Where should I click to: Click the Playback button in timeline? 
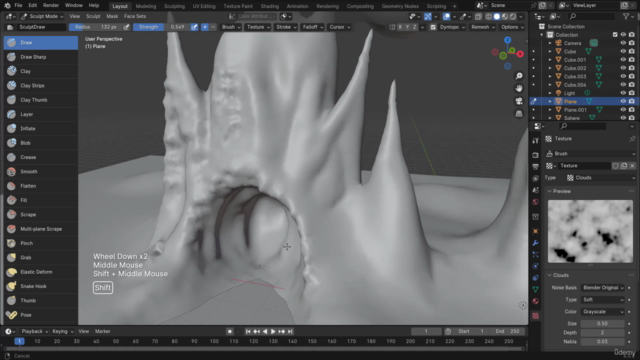click(x=35, y=331)
